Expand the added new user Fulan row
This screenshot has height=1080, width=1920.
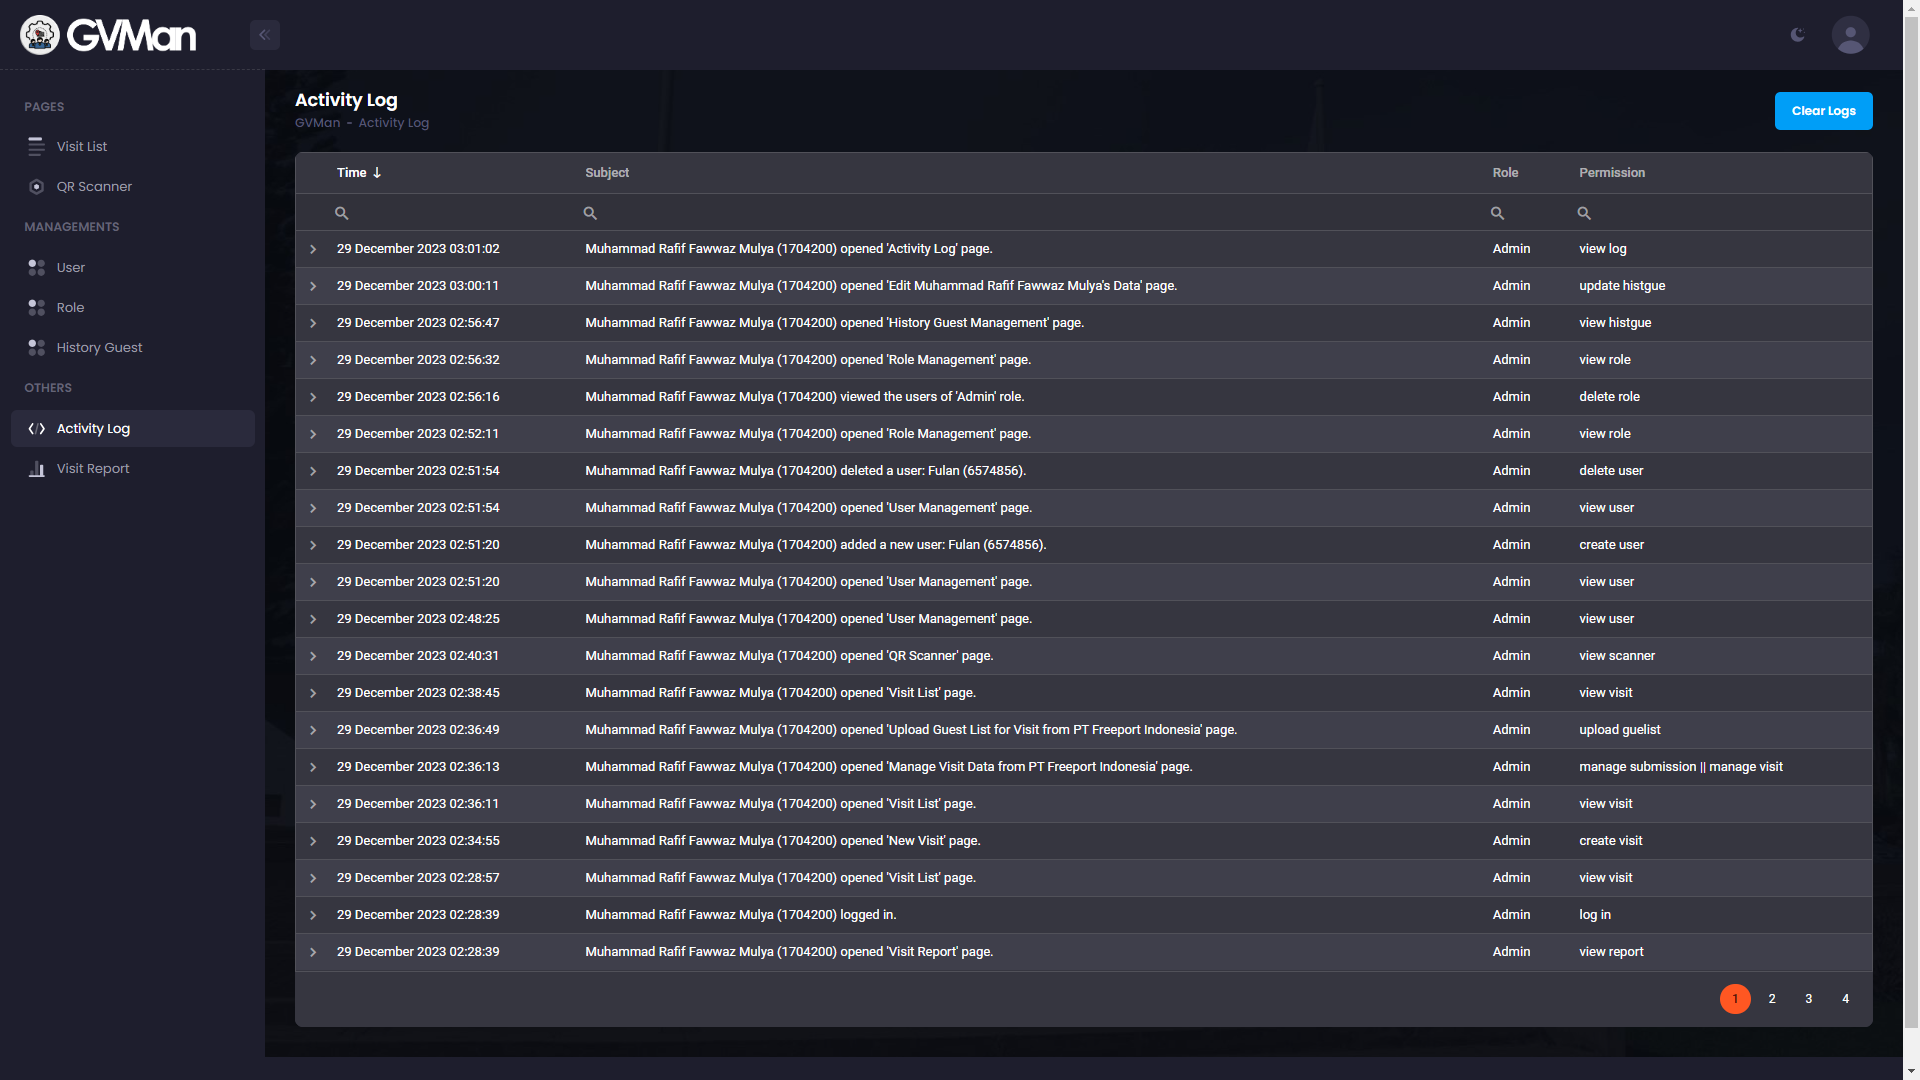313,545
